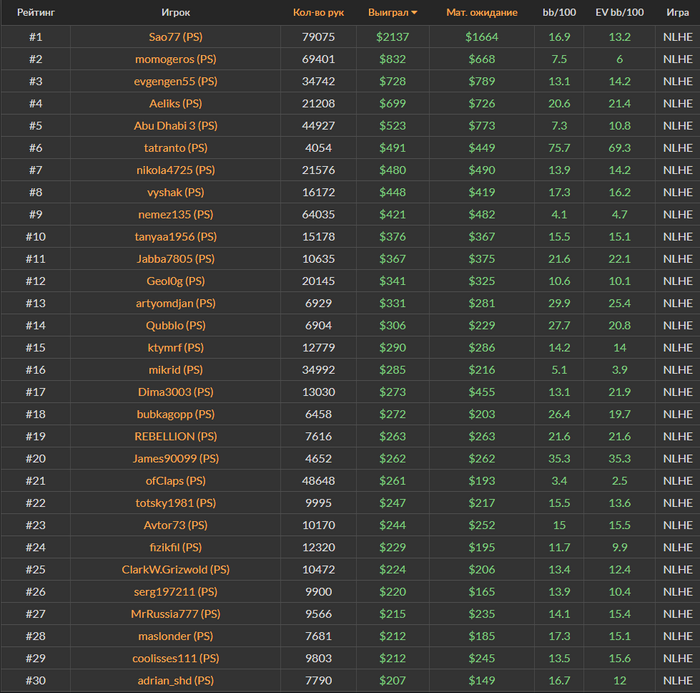This screenshot has height=693, width=700.
Task: Click EV bb/100 column header
Action: point(619,13)
